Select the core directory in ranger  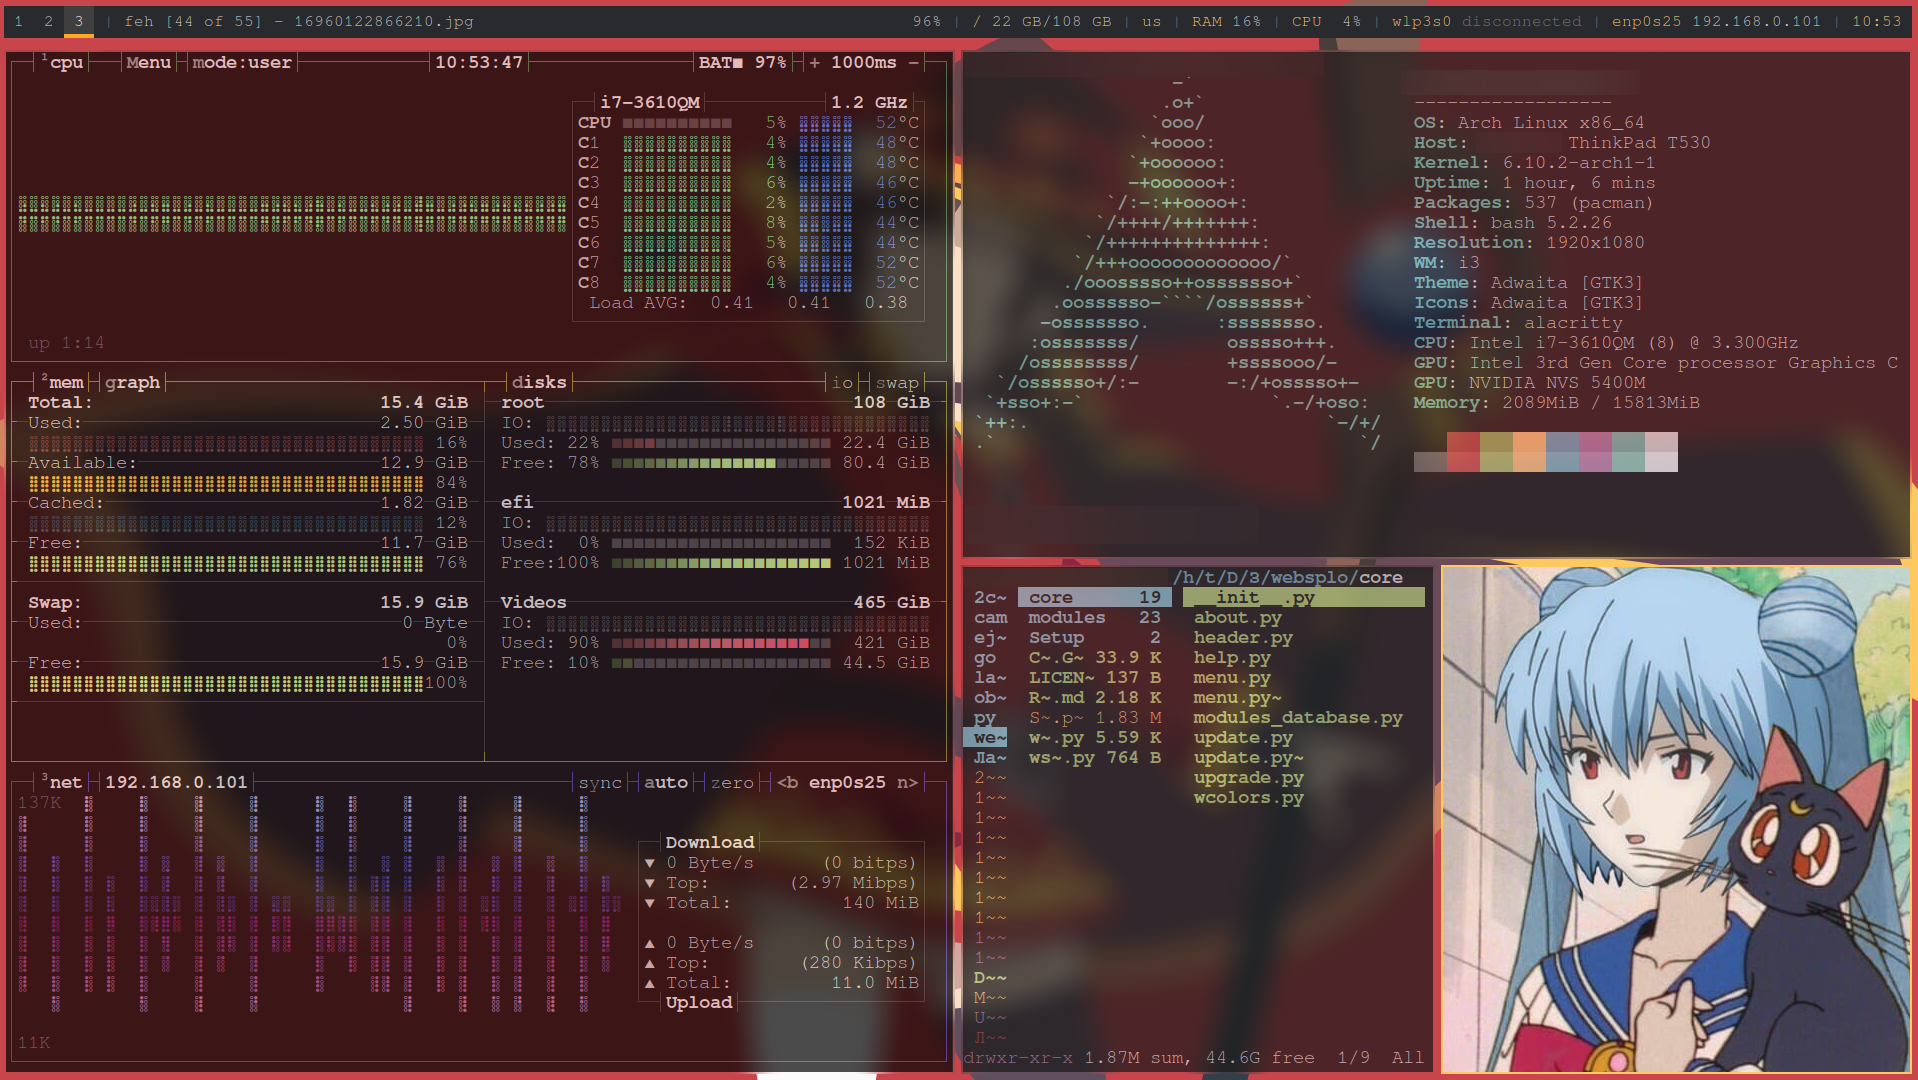point(1095,597)
